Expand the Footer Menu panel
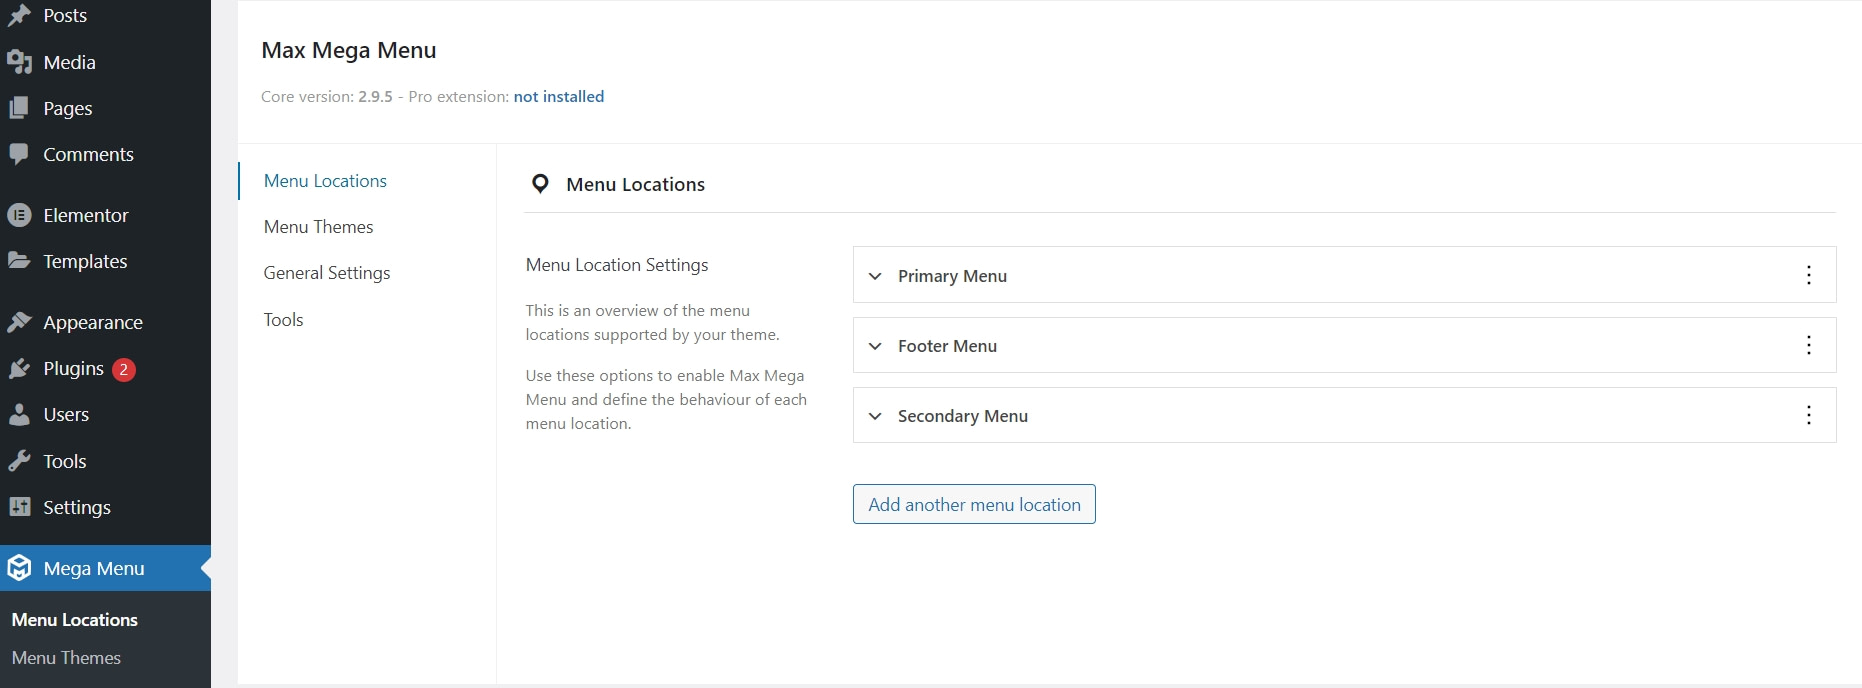 coord(875,346)
